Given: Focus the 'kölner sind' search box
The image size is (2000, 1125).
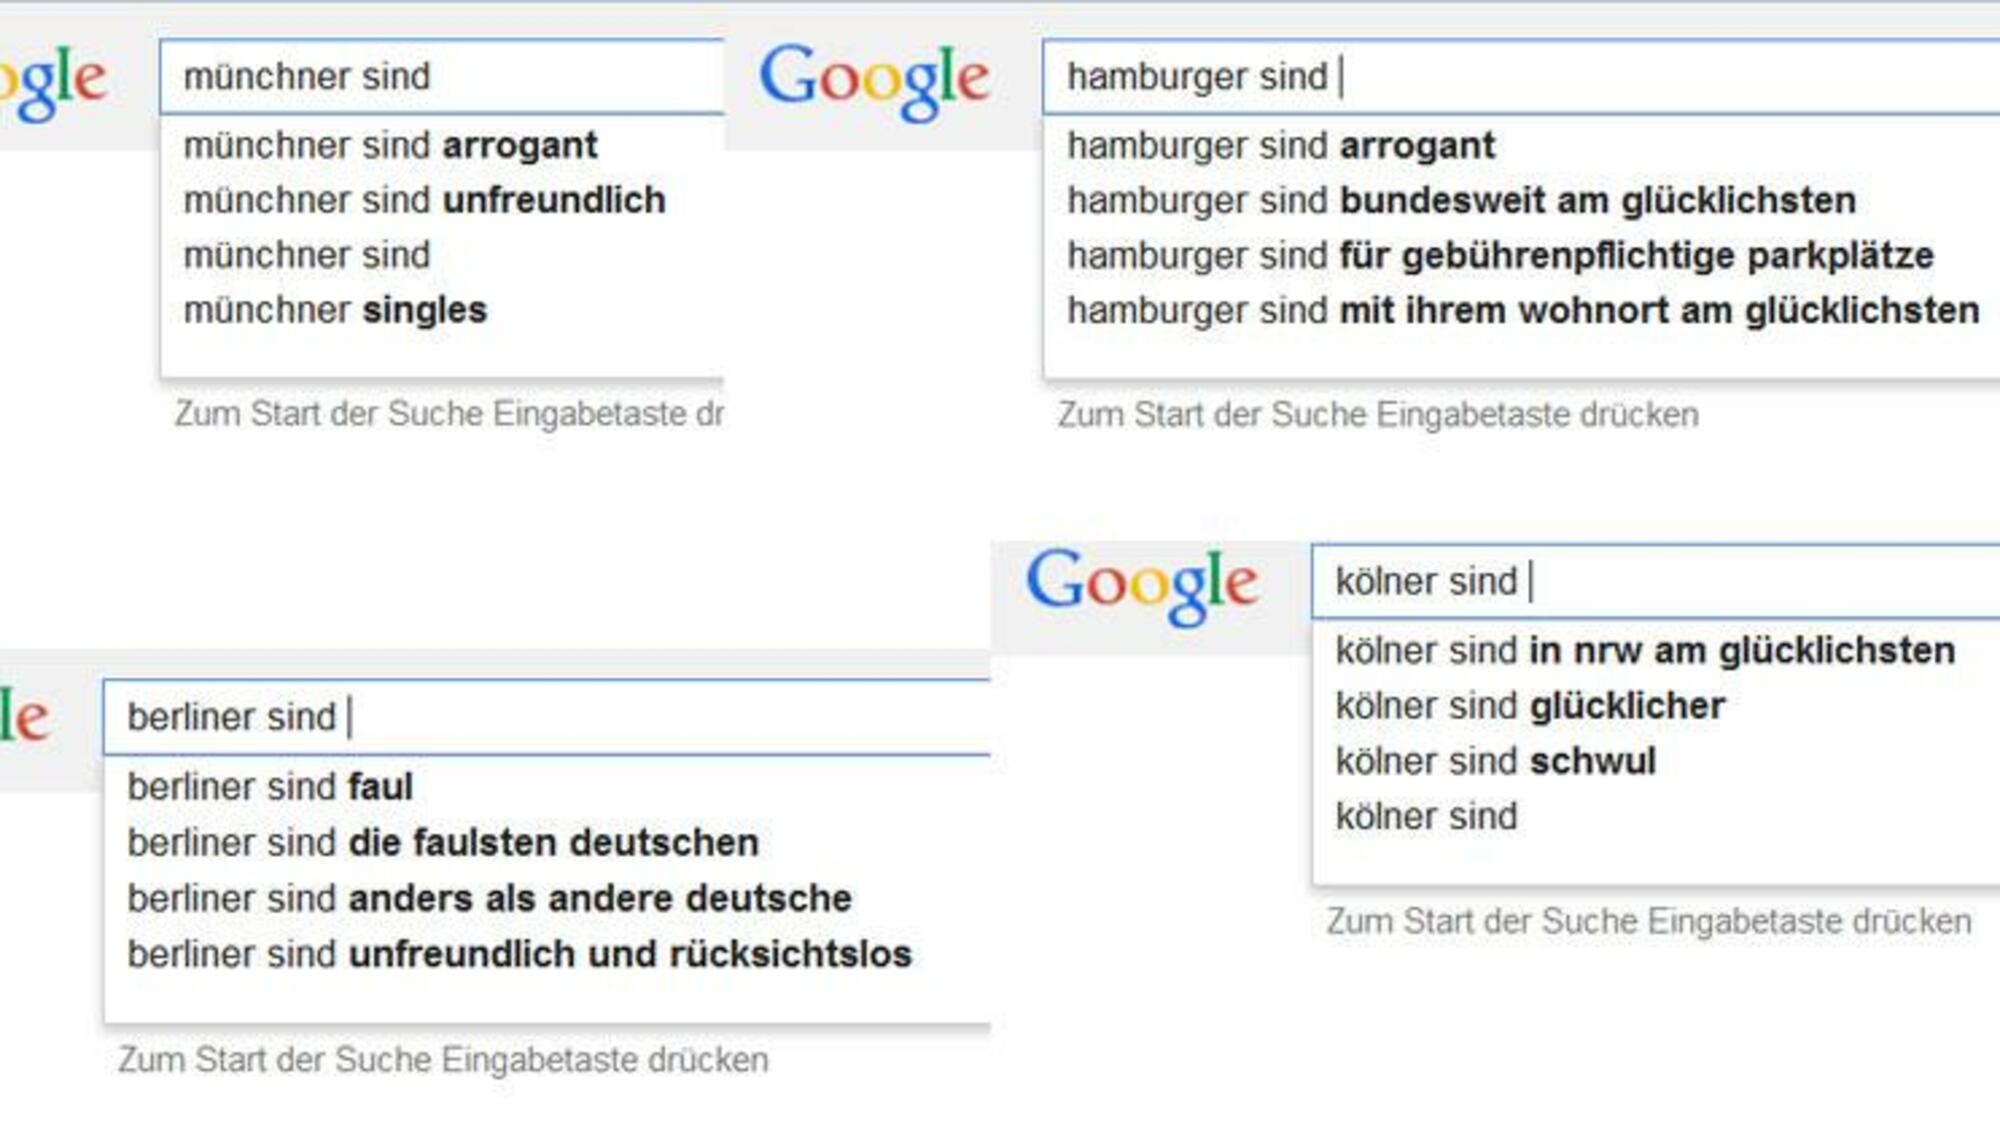Looking at the screenshot, I should 1656,581.
